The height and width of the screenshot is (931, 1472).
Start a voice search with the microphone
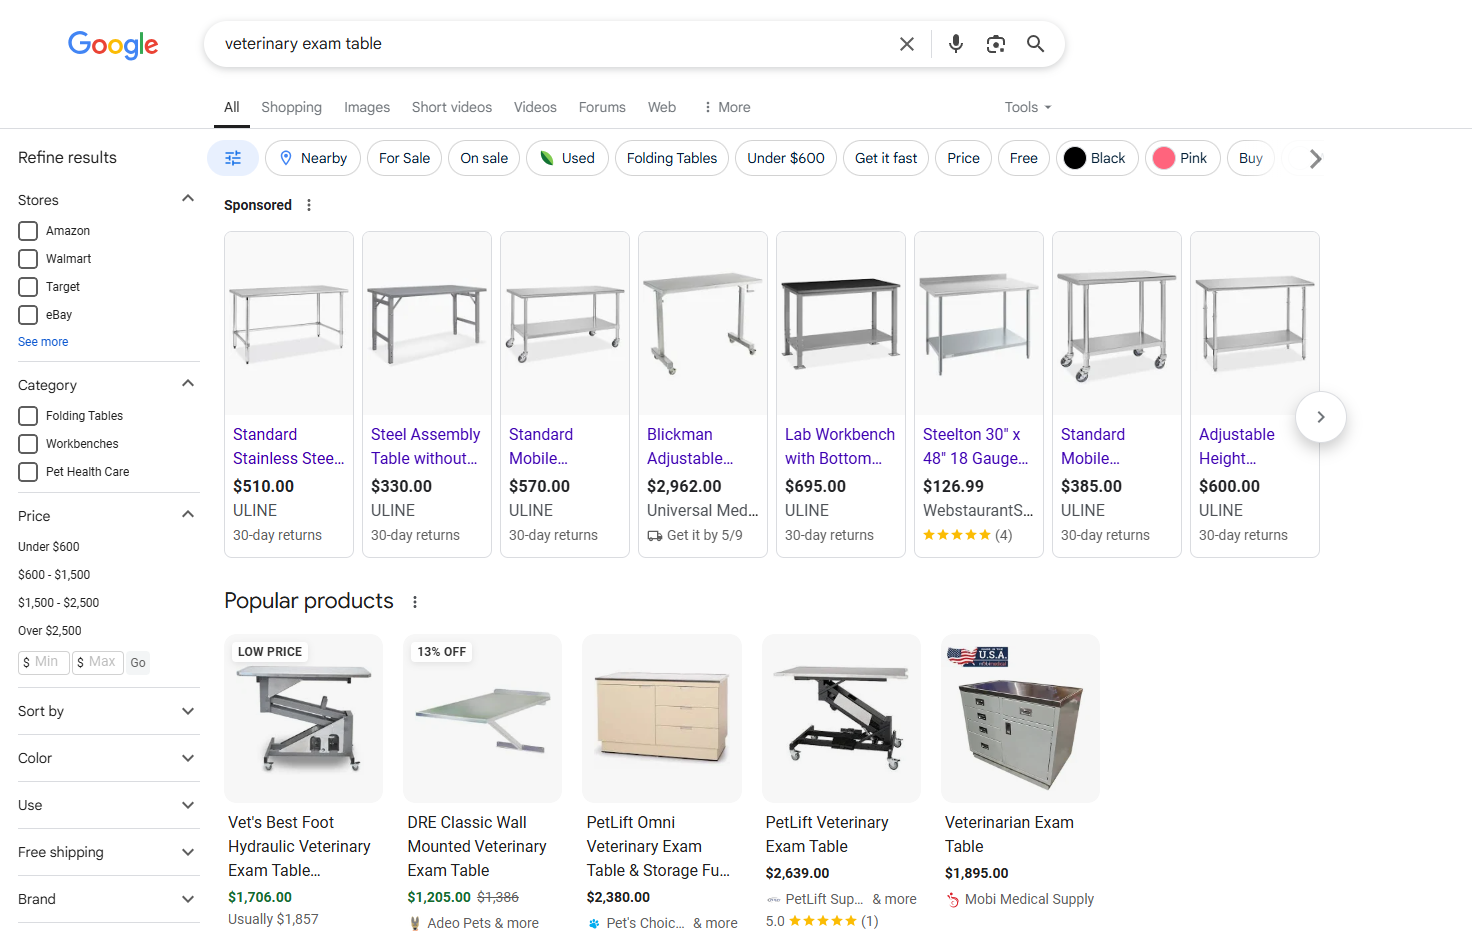956,44
